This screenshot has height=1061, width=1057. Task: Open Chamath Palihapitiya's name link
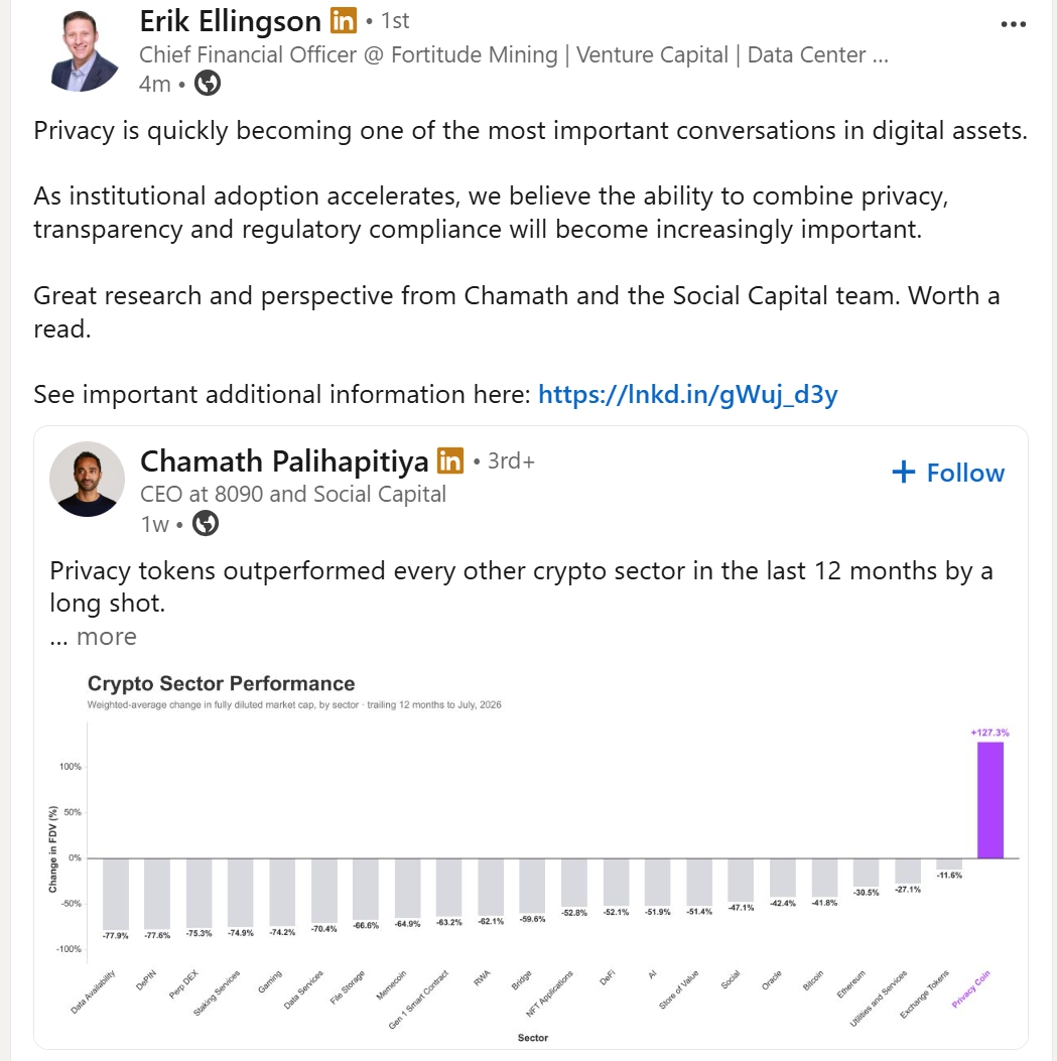pyautogui.click(x=284, y=461)
